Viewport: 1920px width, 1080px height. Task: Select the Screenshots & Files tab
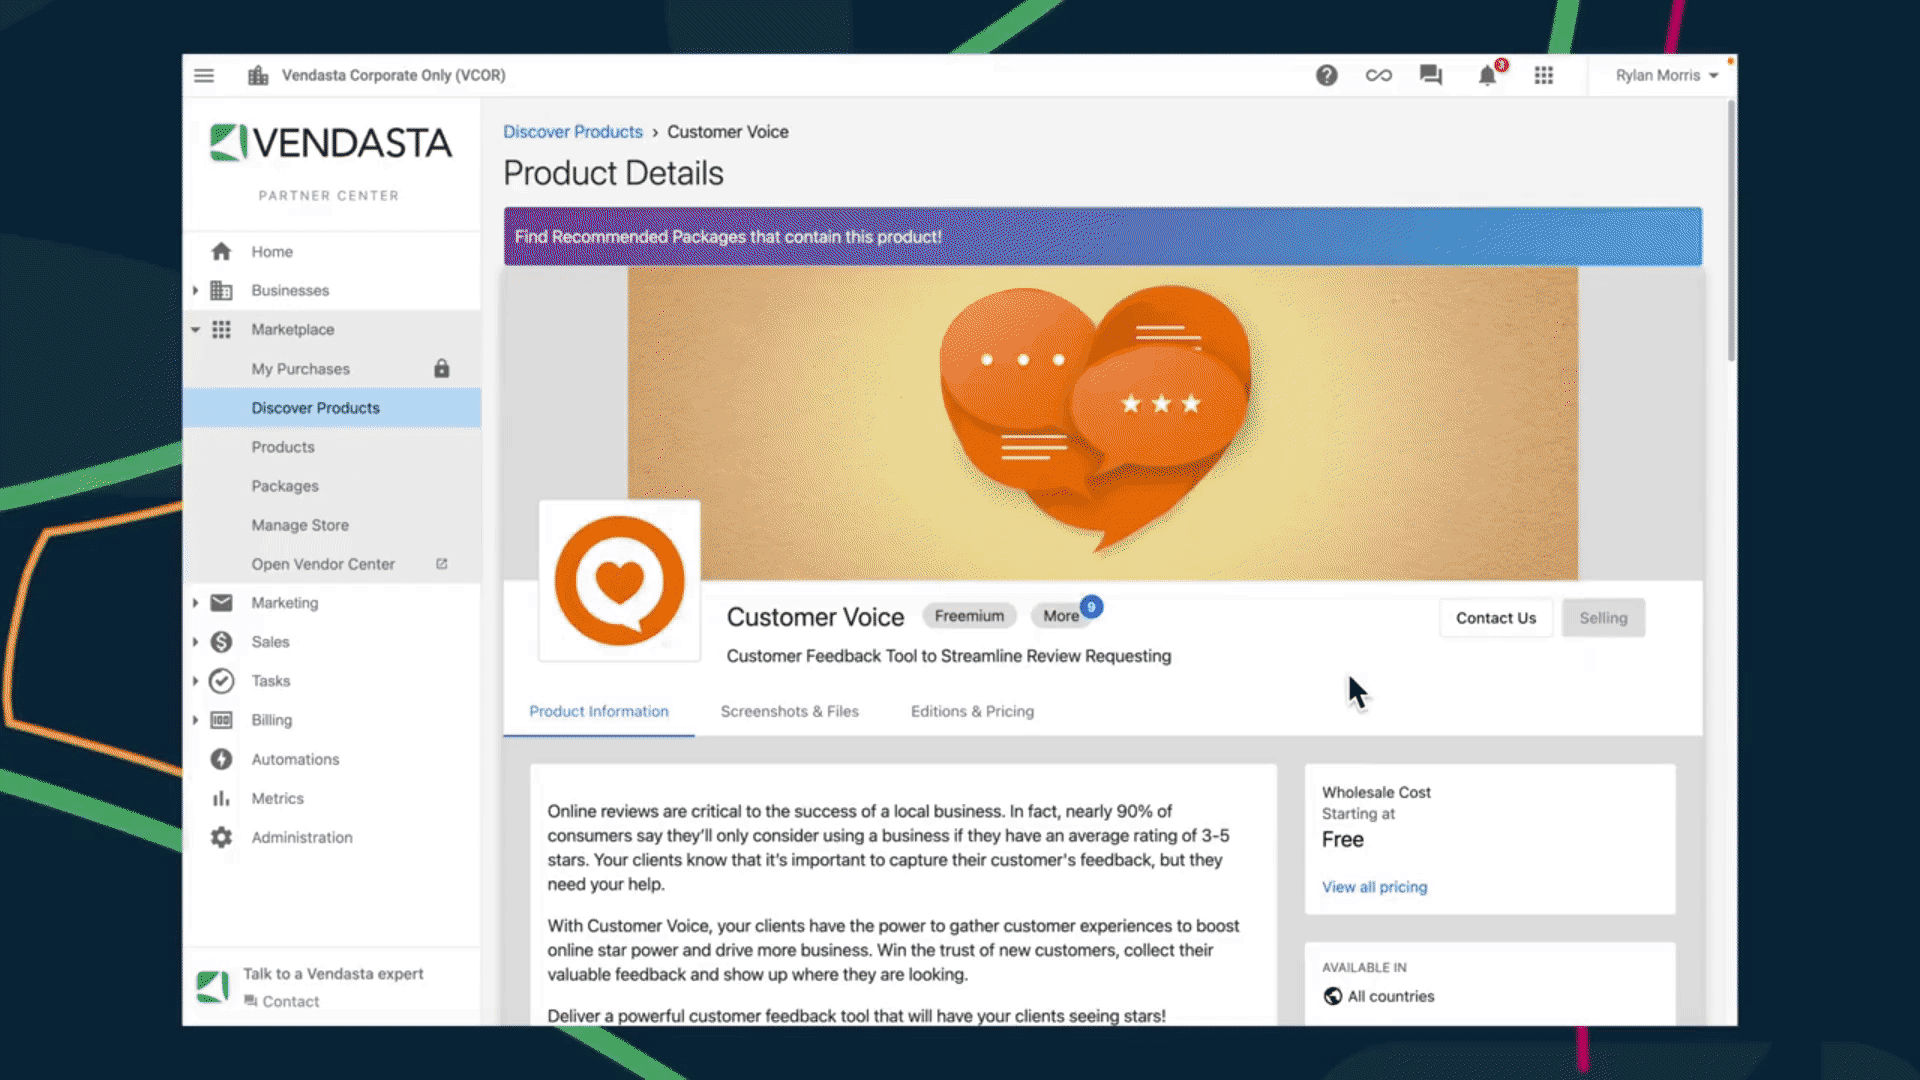coord(790,711)
